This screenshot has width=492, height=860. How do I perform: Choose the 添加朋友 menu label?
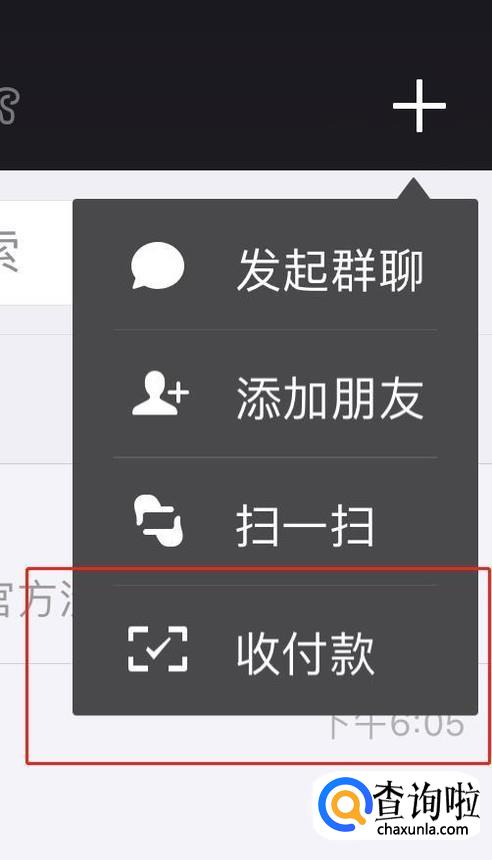click(330, 398)
